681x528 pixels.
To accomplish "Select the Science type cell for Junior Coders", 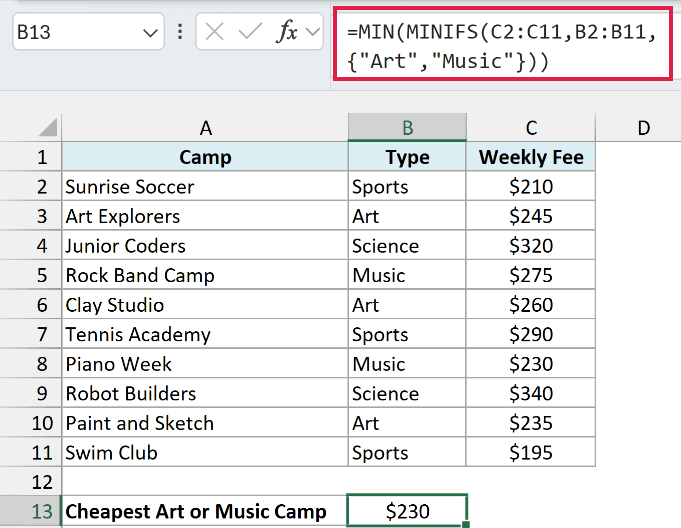I will tap(407, 245).
